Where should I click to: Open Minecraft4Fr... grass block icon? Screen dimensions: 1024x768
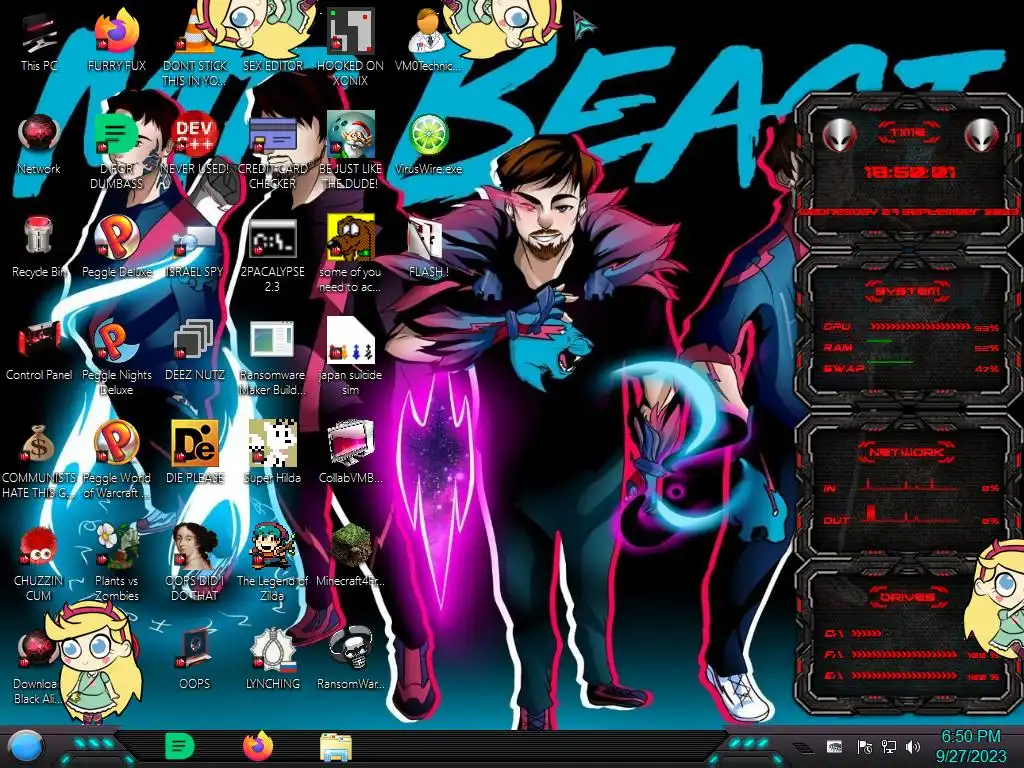click(350, 553)
